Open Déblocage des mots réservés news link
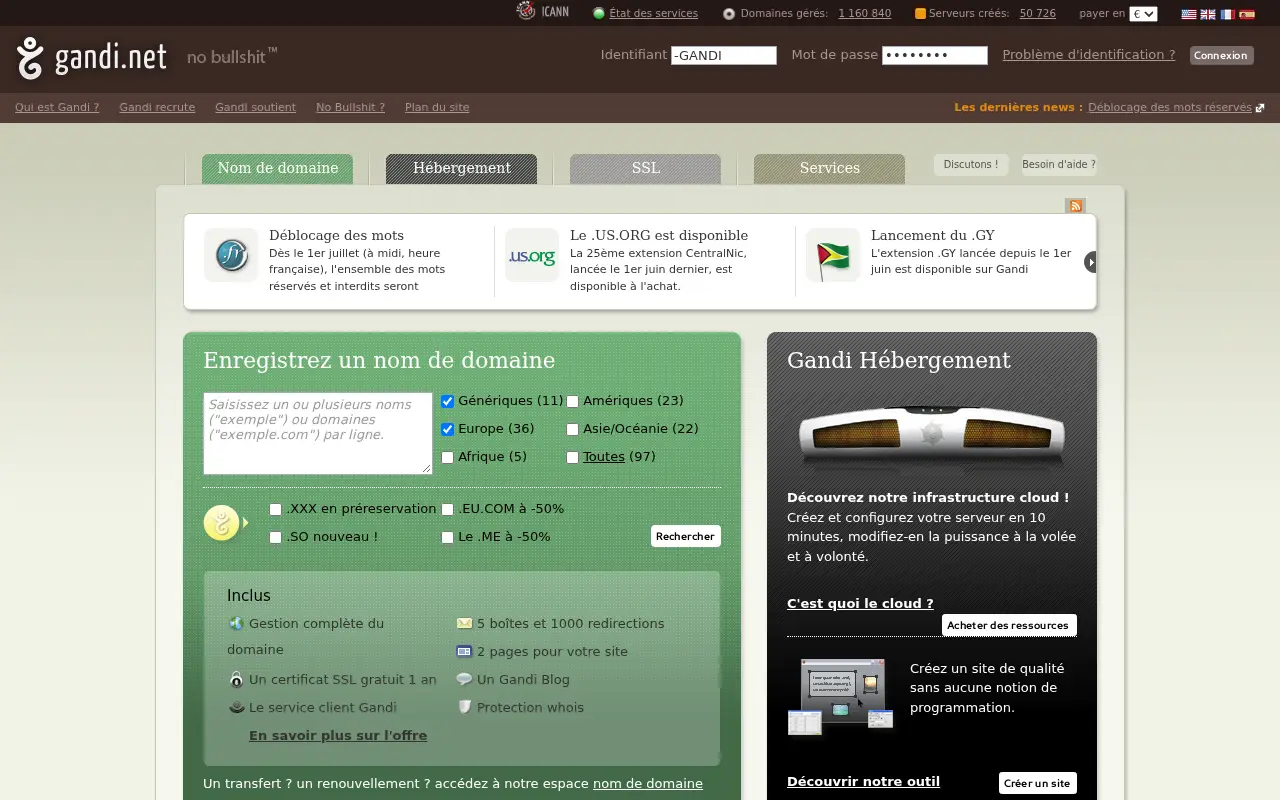 pos(1170,107)
